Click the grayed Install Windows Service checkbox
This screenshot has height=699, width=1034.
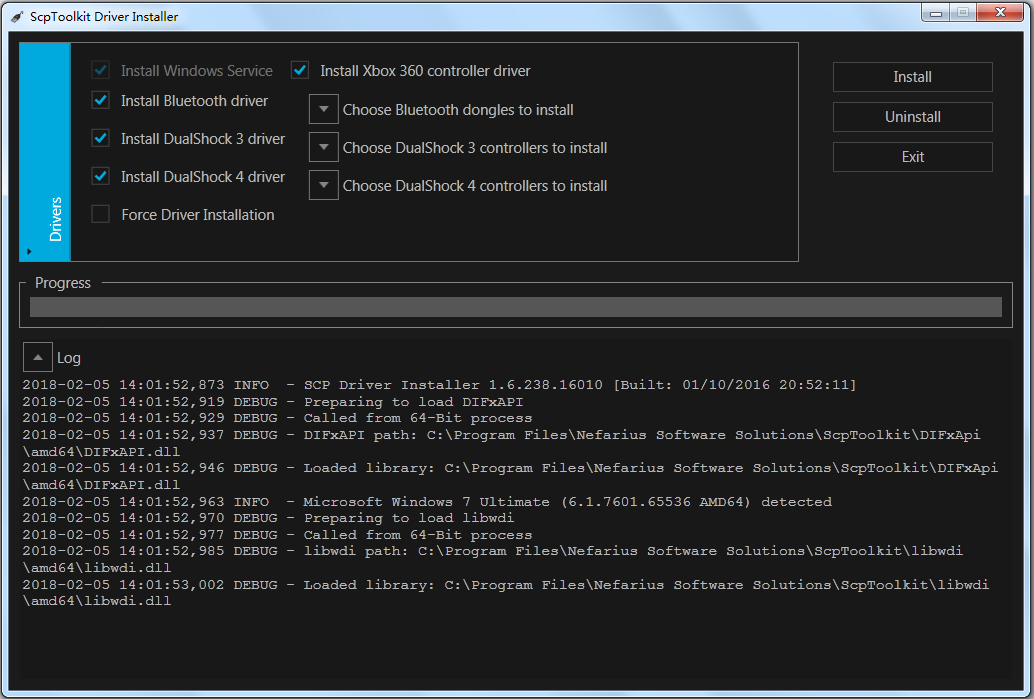click(x=100, y=70)
